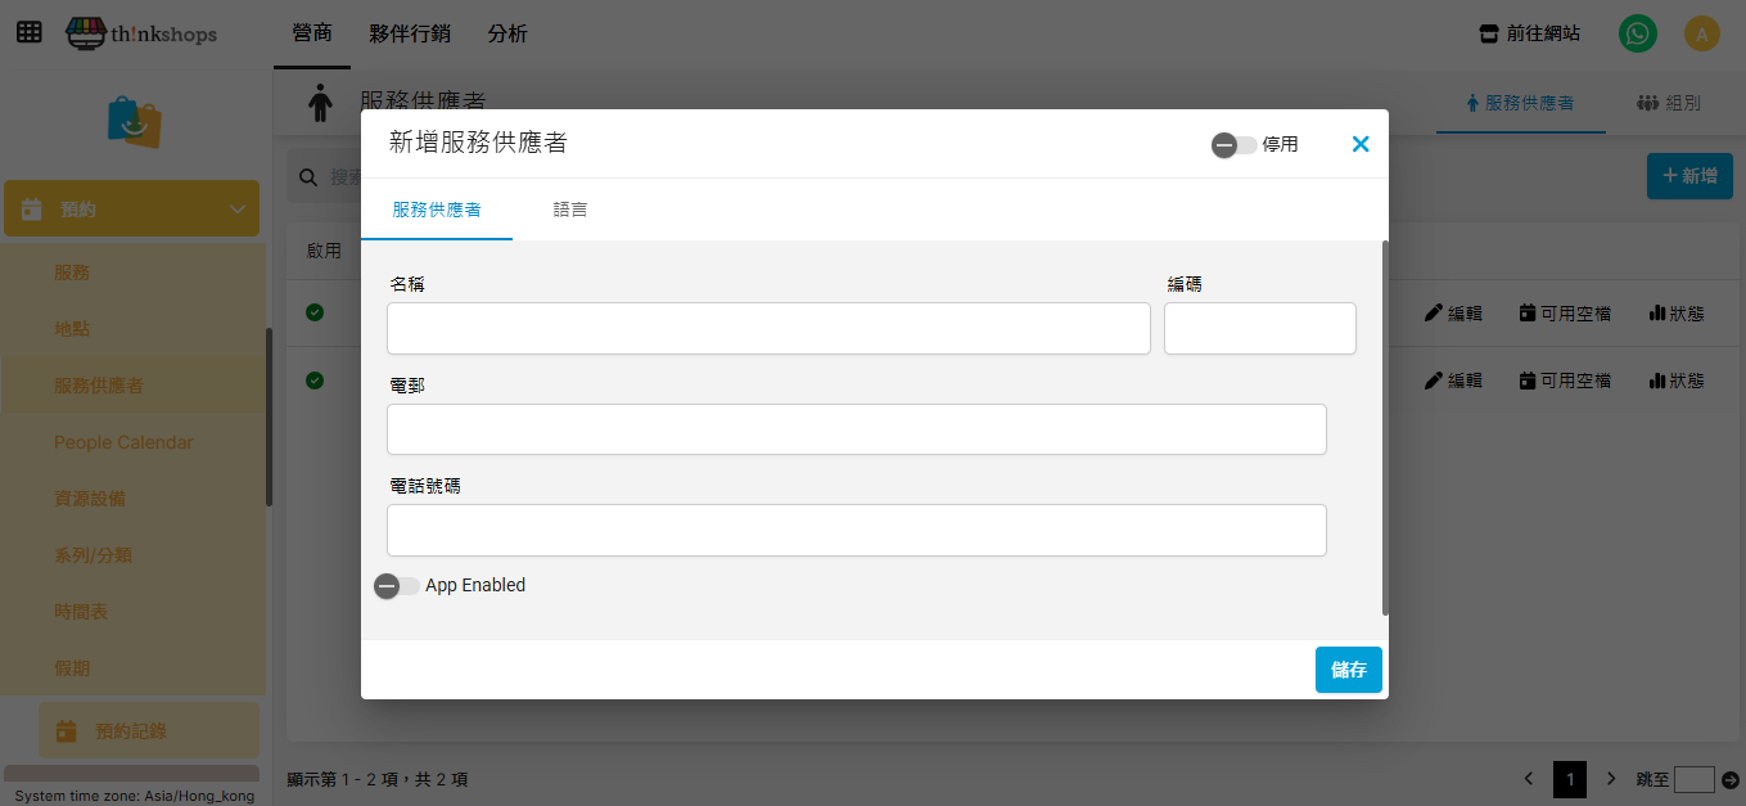The width and height of the screenshot is (1746, 806).
Task: Open the apps grid menu icon
Action: click(29, 32)
